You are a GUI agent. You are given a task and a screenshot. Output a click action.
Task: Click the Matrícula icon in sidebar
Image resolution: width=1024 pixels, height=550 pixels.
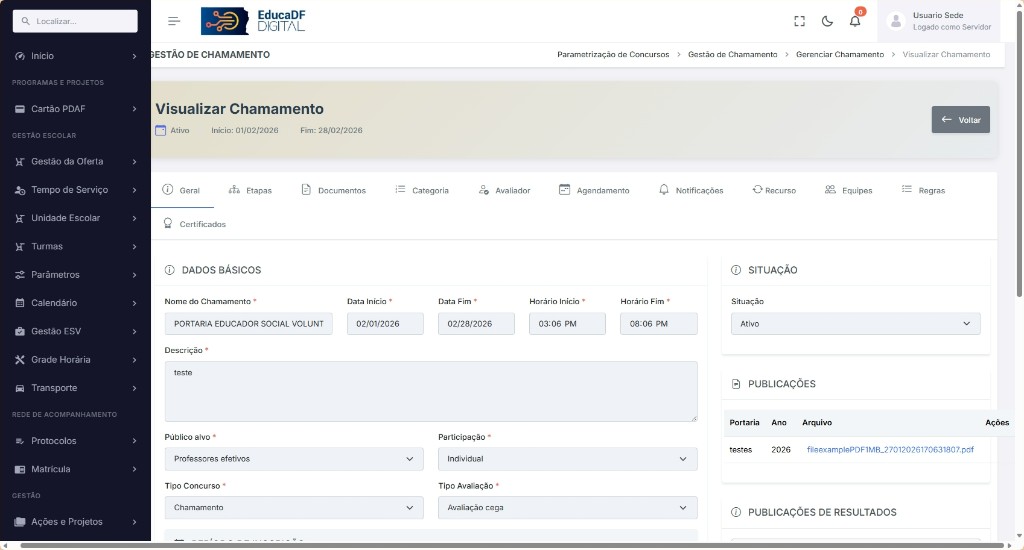(x=20, y=469)
